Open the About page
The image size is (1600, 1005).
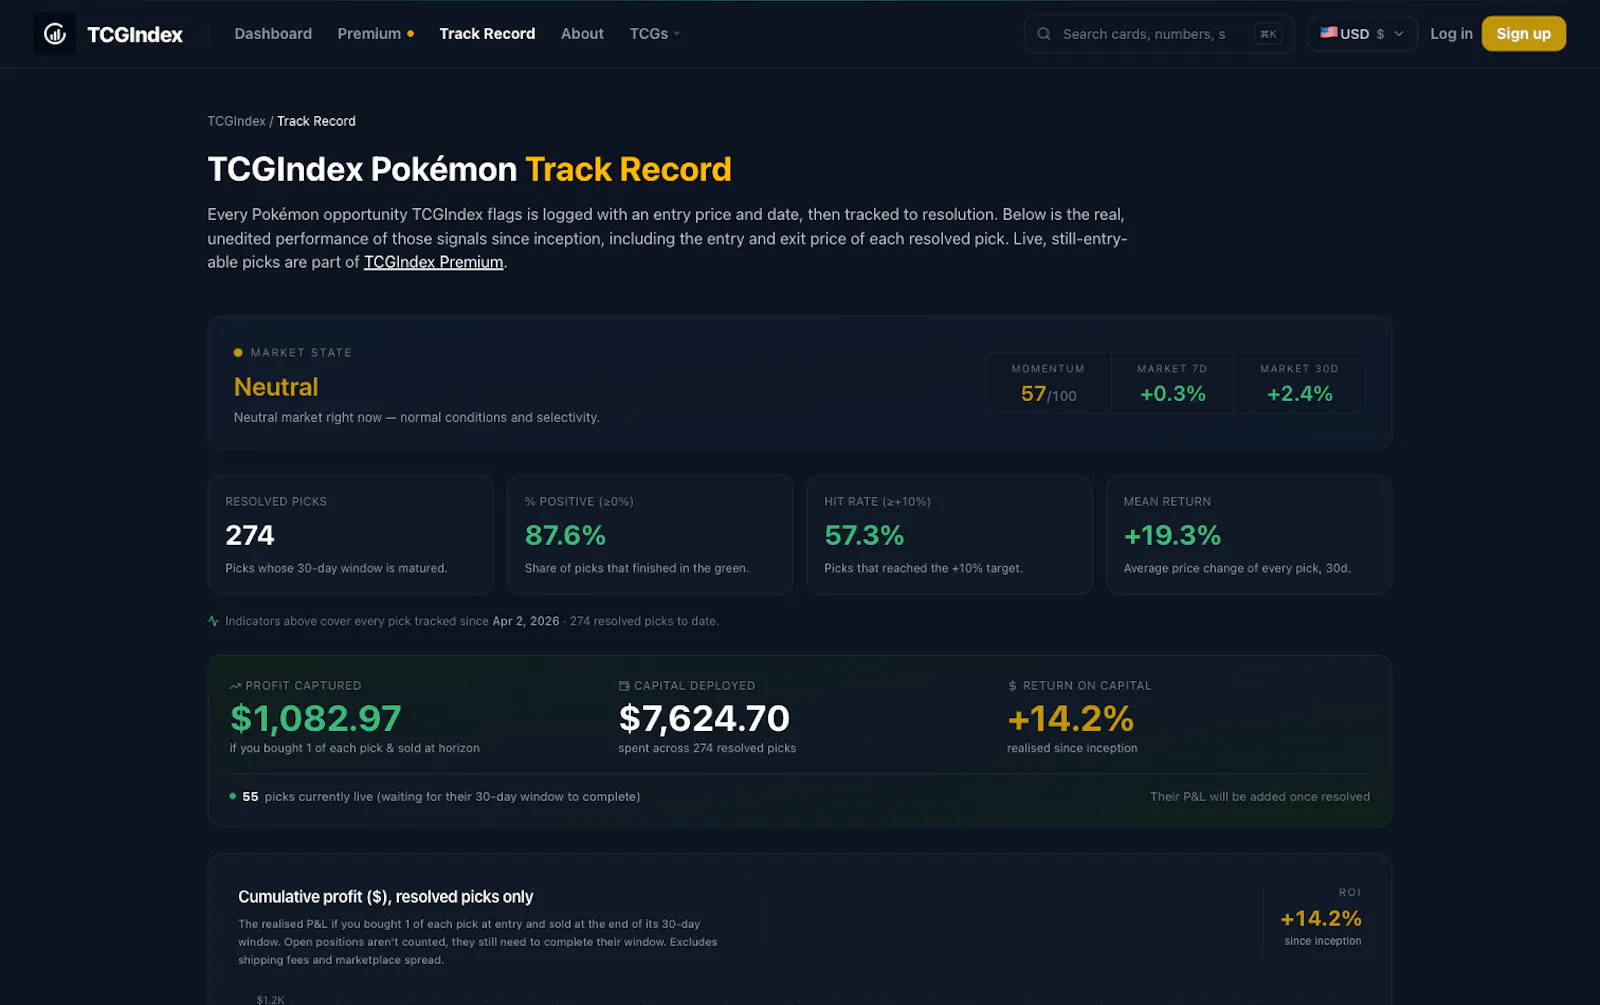click(582, 34)
